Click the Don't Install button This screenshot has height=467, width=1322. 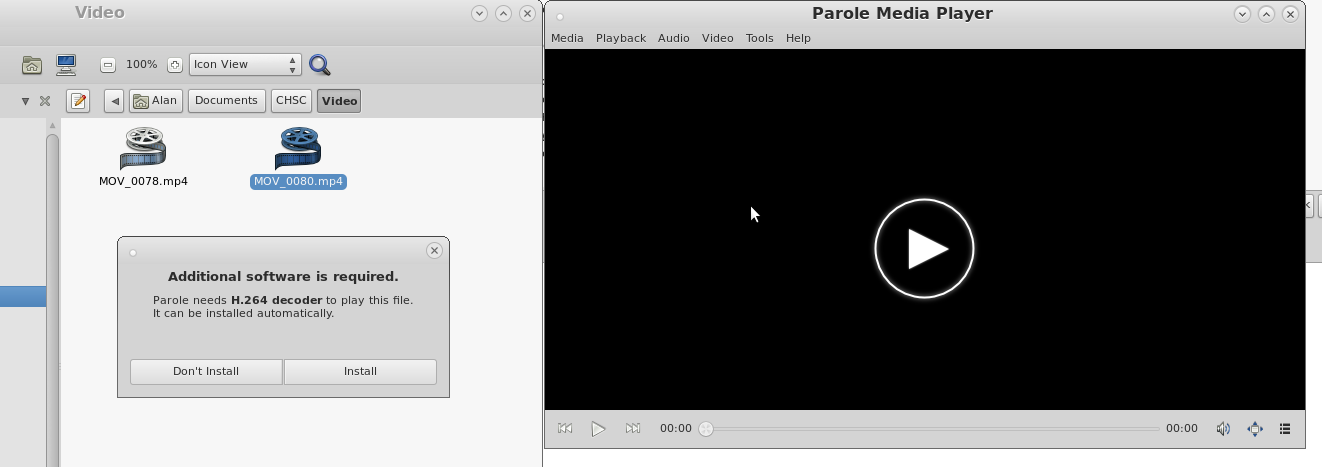[x=206, y=371]
